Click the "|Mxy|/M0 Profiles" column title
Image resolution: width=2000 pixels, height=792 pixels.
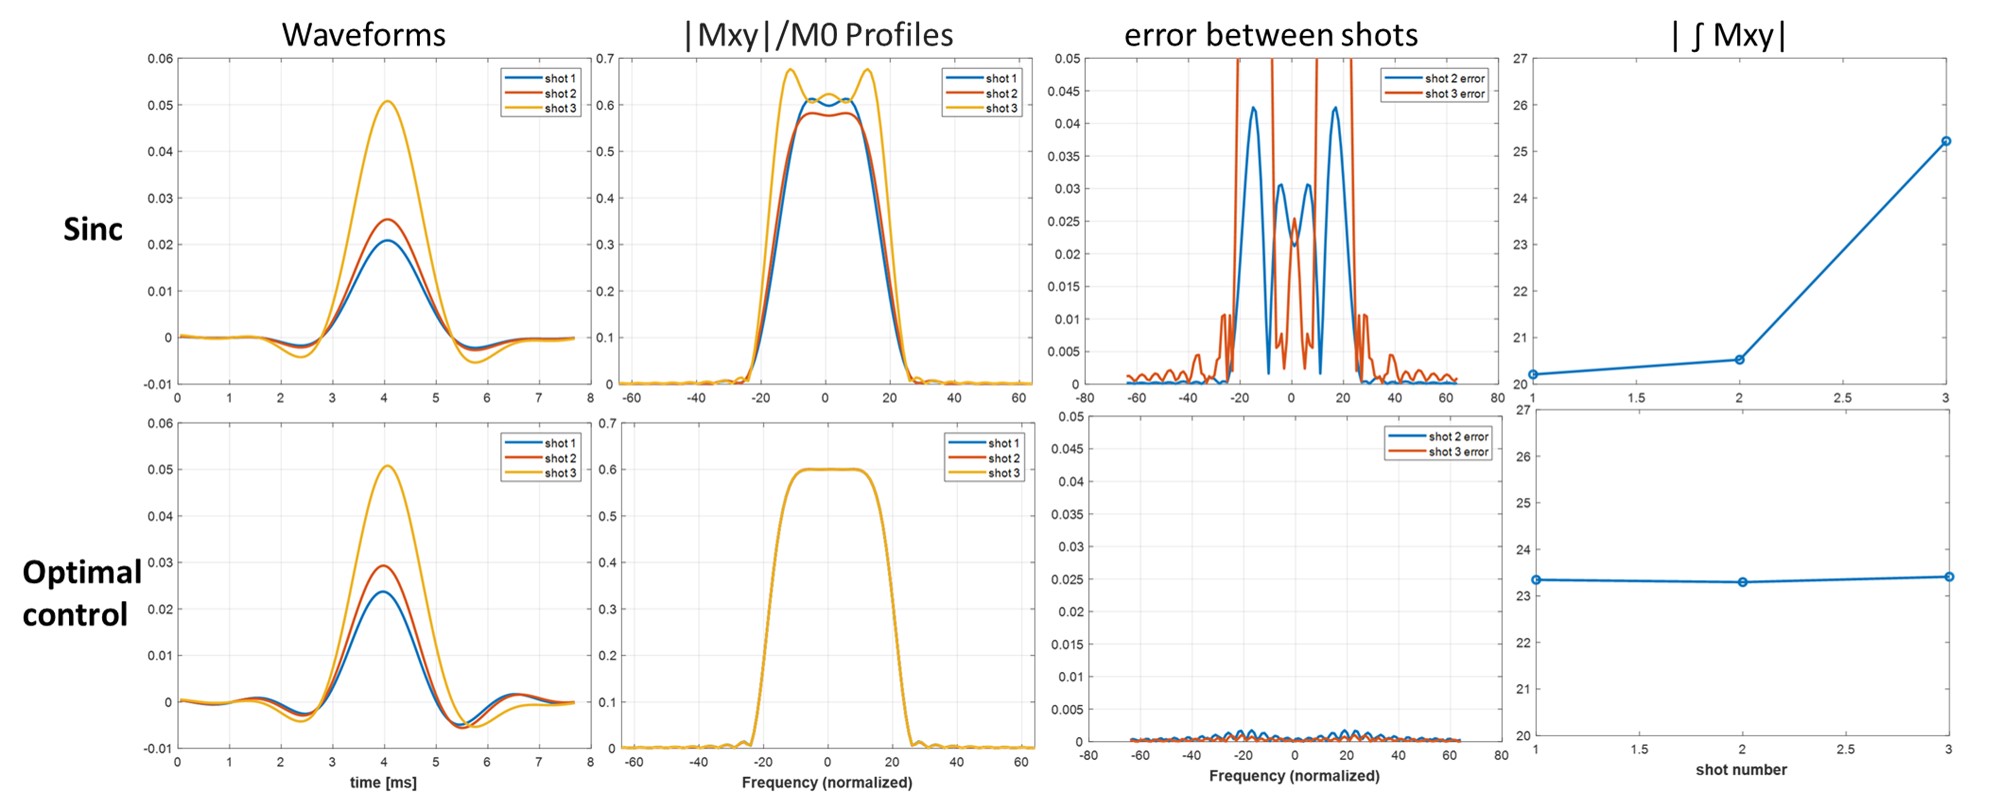pos(818,35)
